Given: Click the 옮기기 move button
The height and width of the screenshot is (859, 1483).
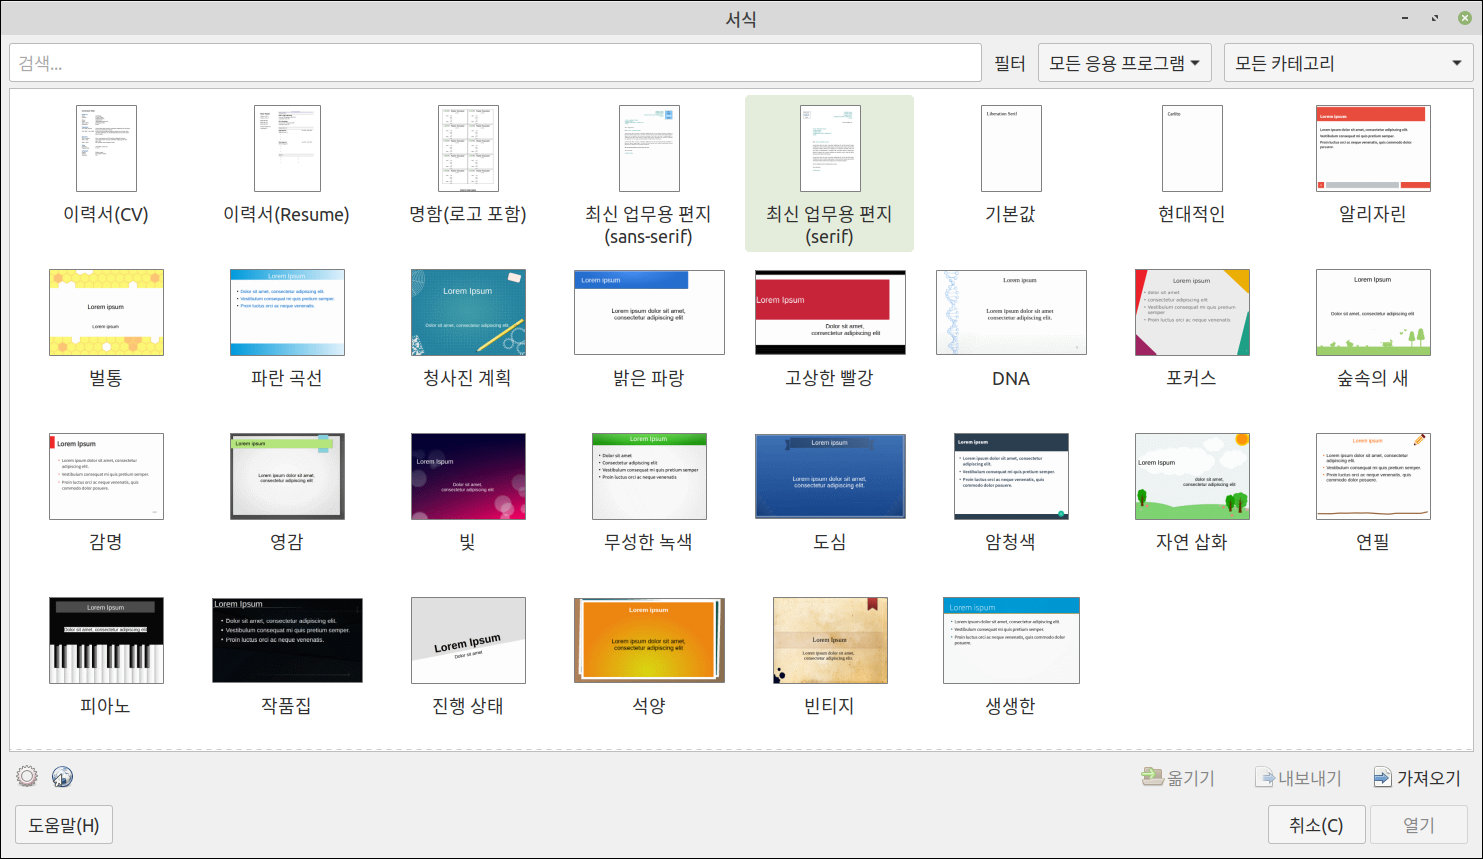Looking at the screenshot, I should click(1178, 778).
